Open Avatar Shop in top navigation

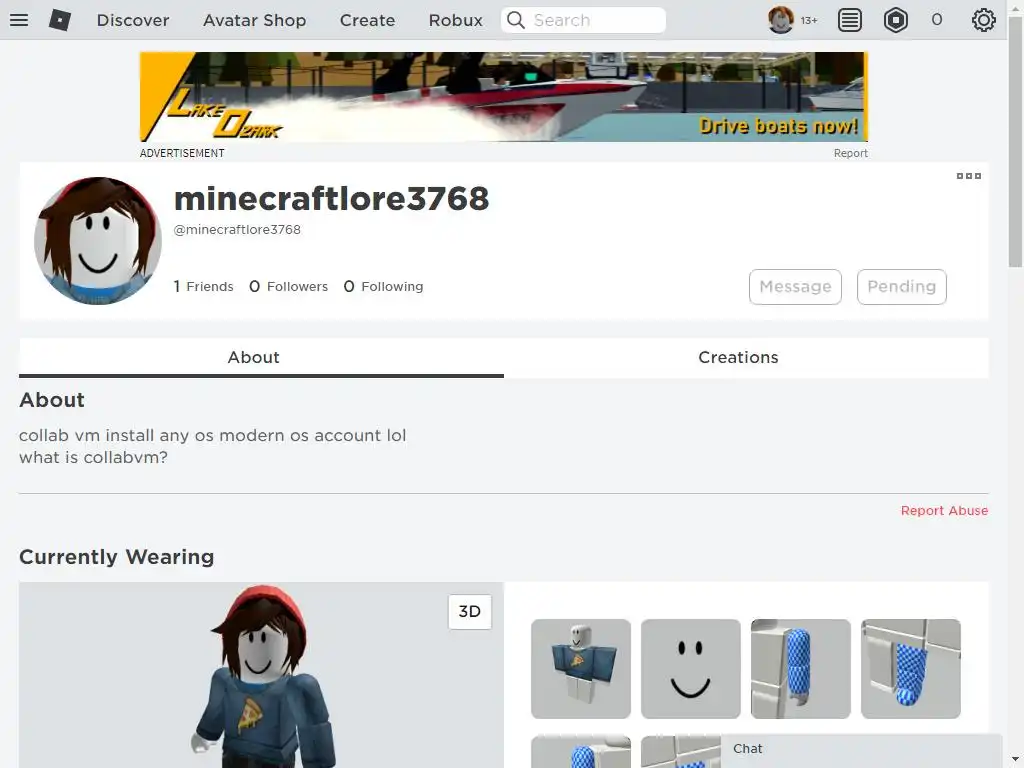coord(254,20)
